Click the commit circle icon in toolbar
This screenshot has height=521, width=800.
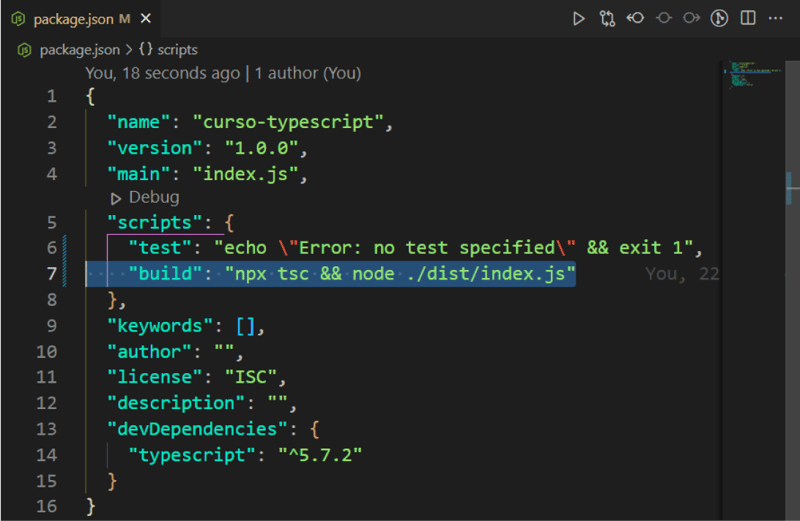663,18
